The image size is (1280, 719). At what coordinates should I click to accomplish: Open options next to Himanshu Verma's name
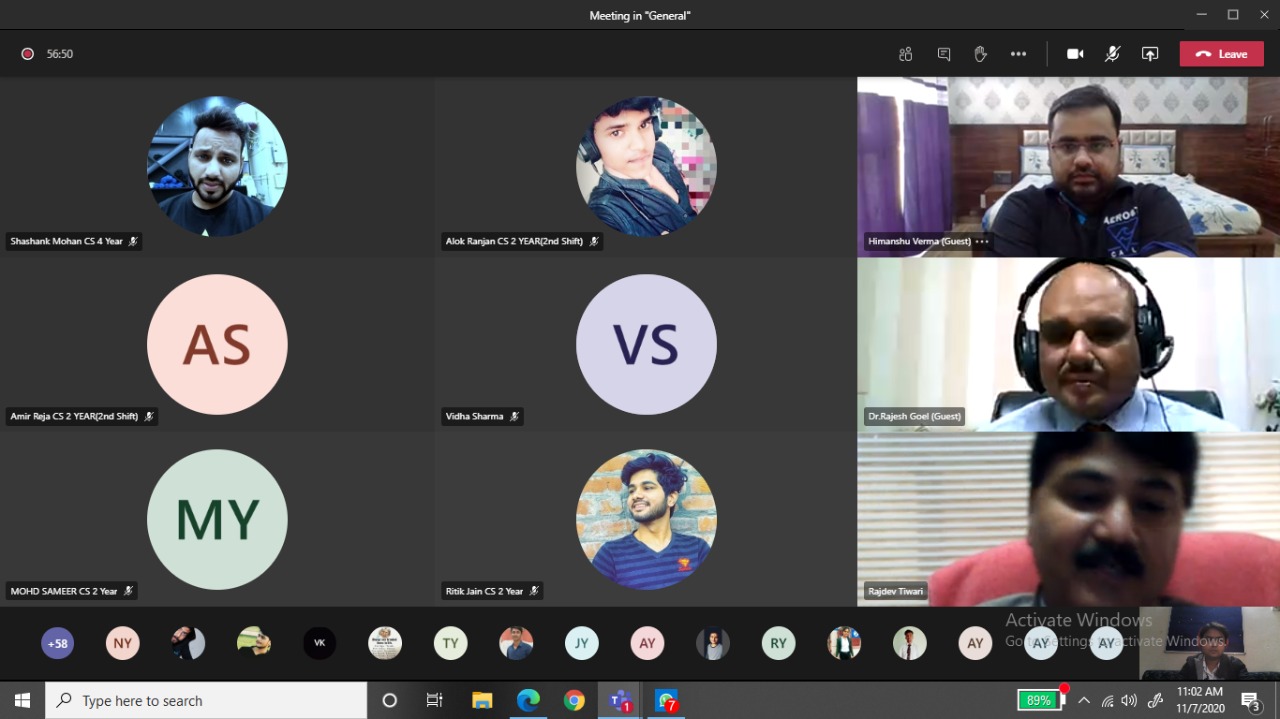pos(982,241)
